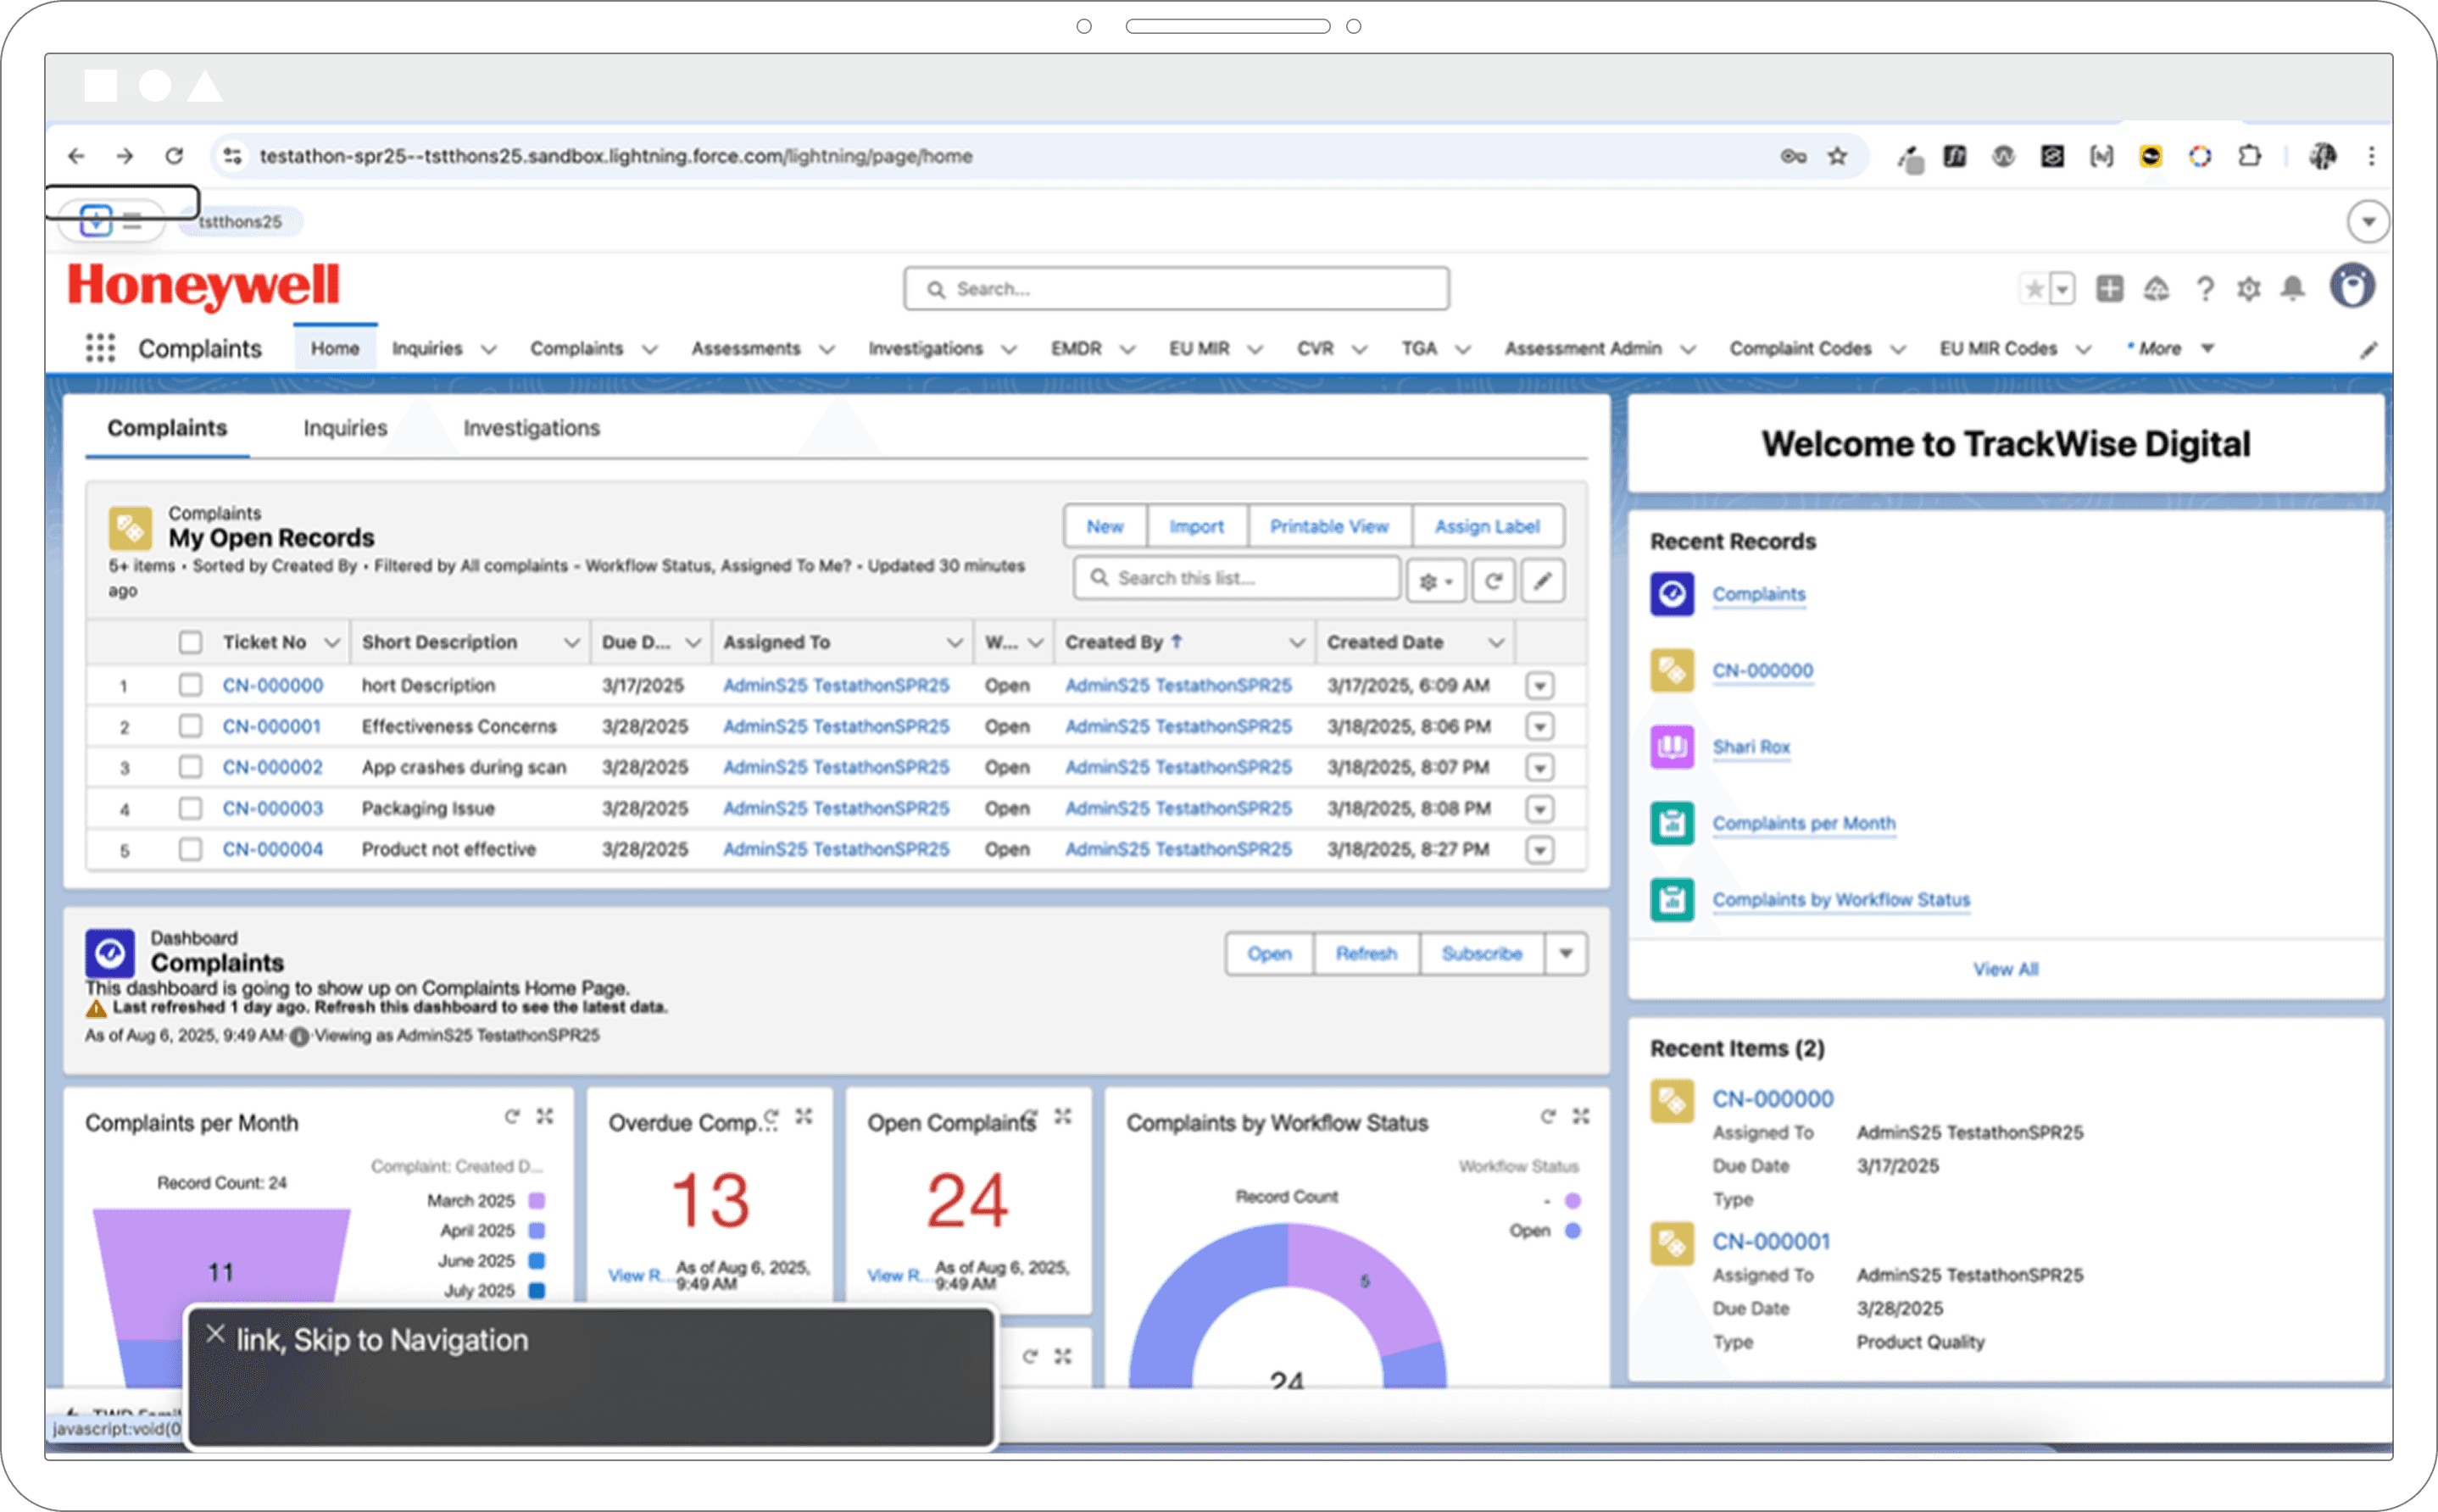The height and width of the screenshot is (1512, 2438).
Task: Go back in browser history
Action: point(76,156)
